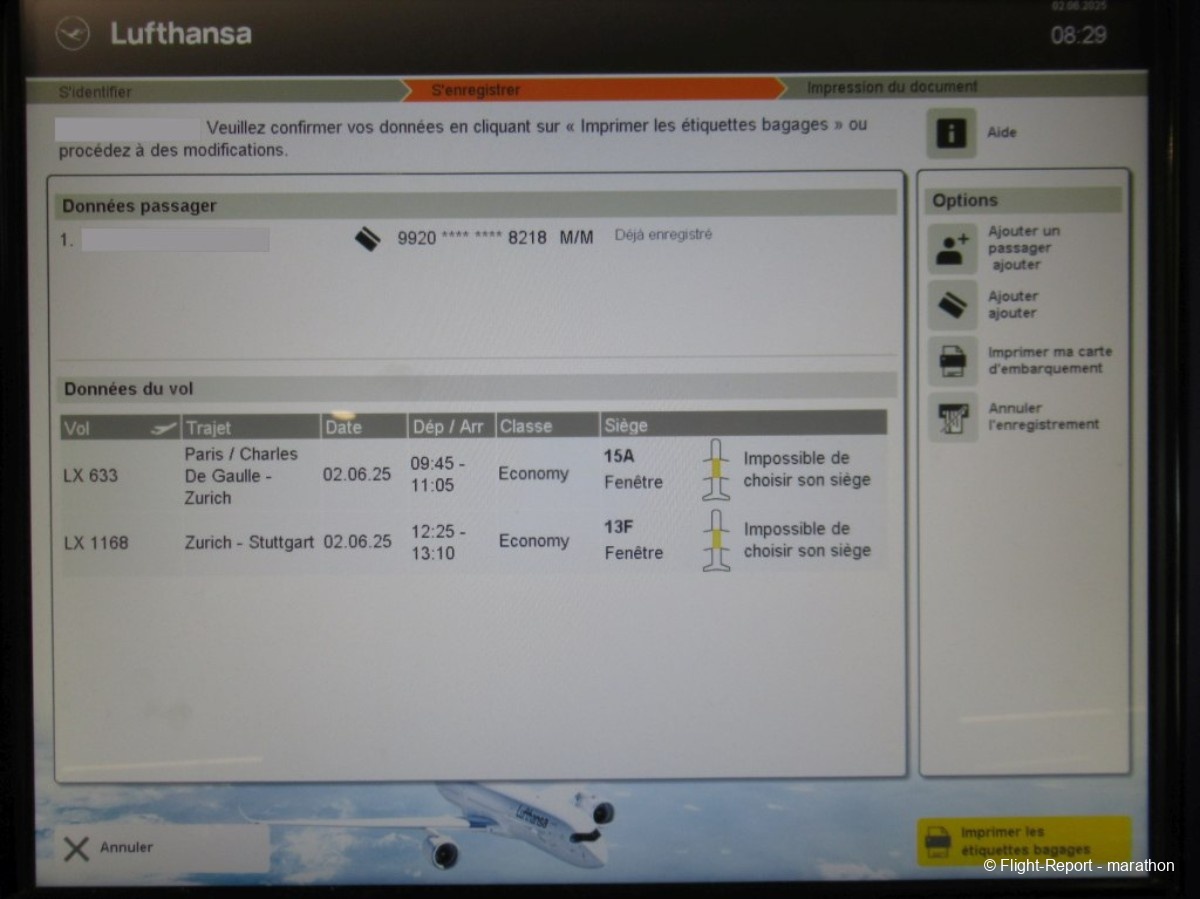Click route Paris / Charles De Gaulle - Zurich

click(241, 476)
